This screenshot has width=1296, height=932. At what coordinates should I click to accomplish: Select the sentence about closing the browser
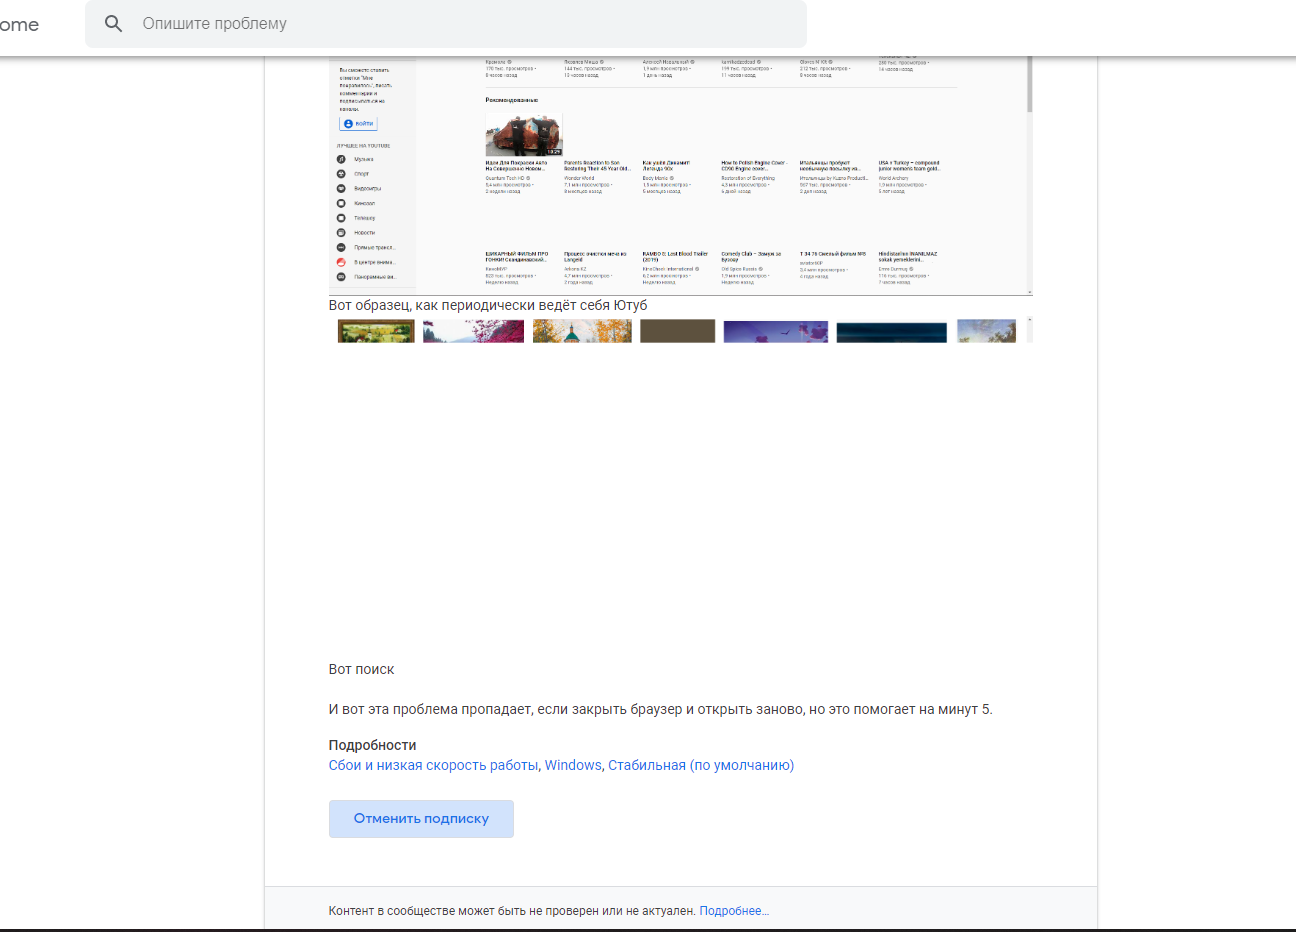(661, 709)
